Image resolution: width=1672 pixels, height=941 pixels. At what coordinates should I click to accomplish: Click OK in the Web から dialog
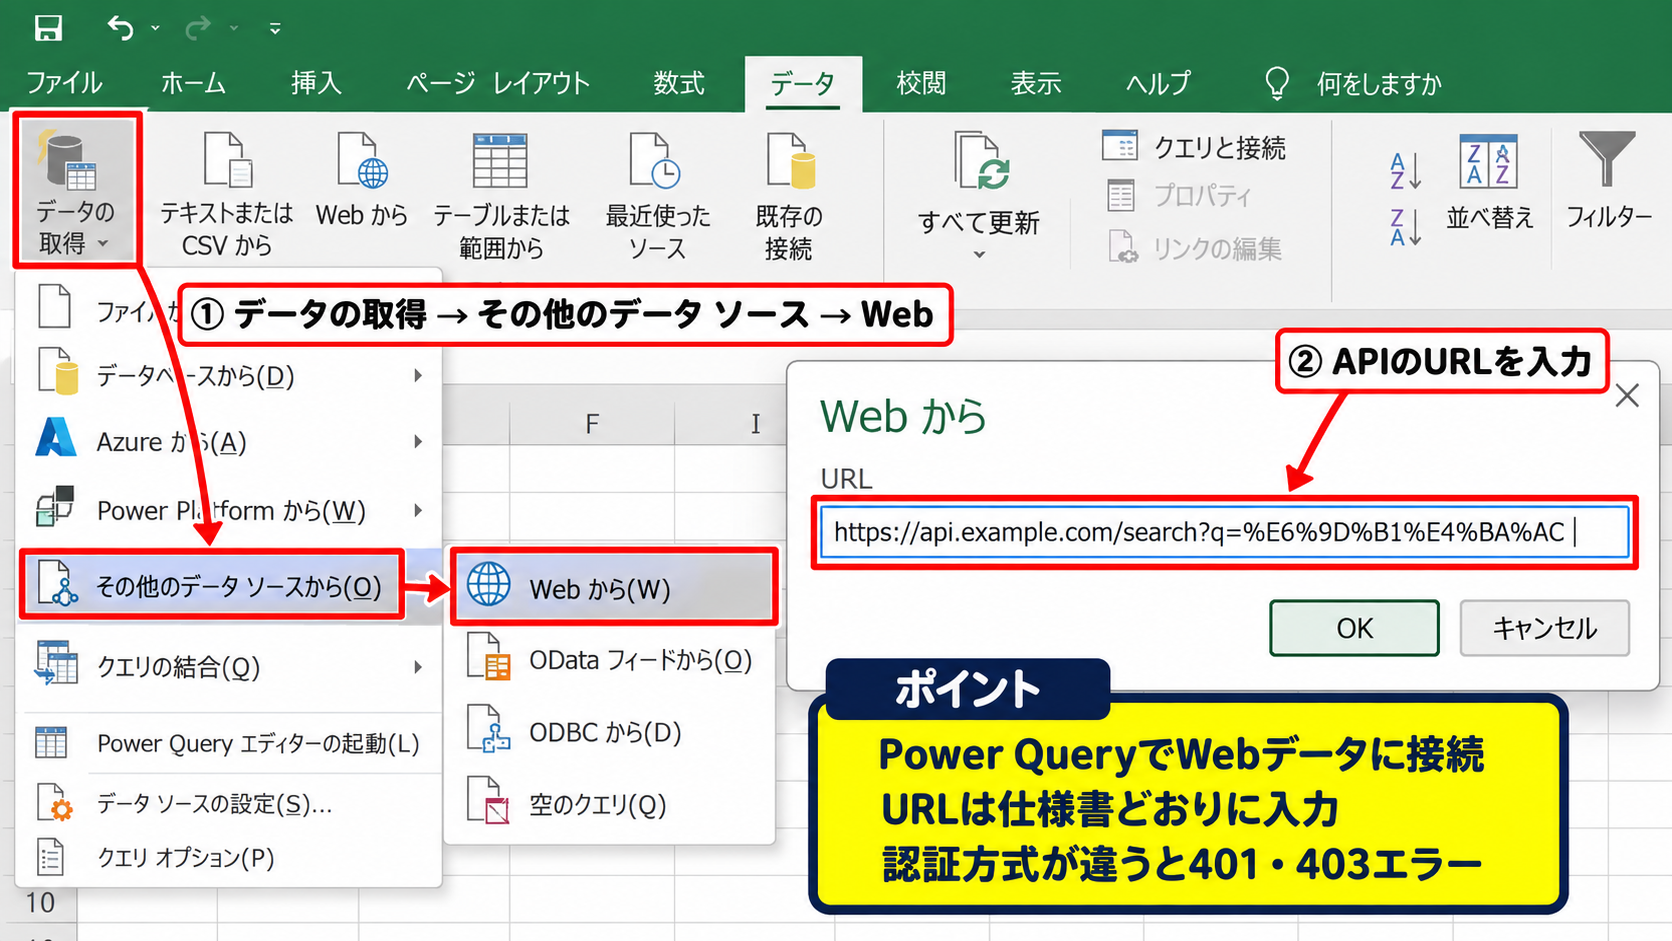[1354, 628]
